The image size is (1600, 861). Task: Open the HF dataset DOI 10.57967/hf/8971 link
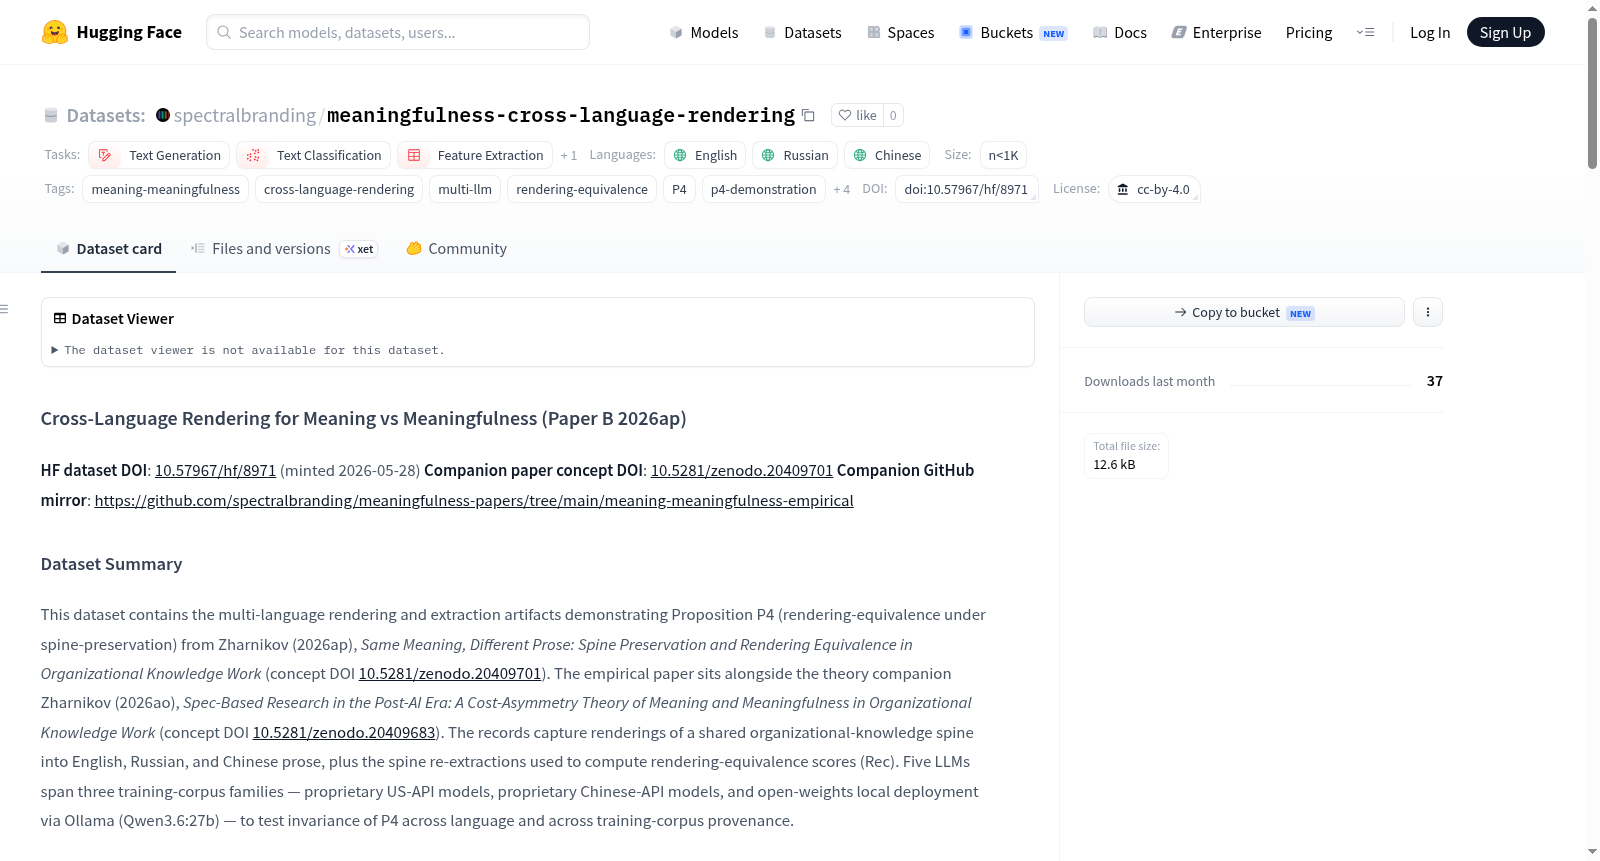(215, 470)
